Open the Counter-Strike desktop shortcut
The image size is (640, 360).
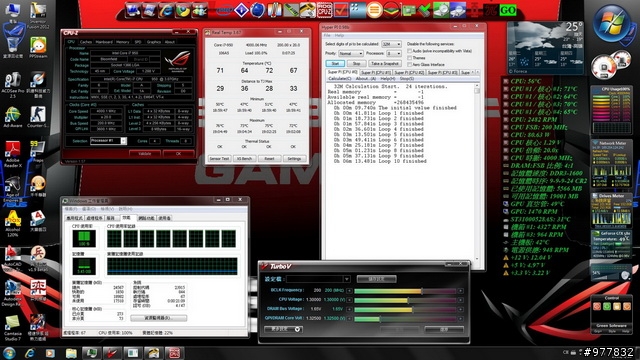(x=38, y=118)
